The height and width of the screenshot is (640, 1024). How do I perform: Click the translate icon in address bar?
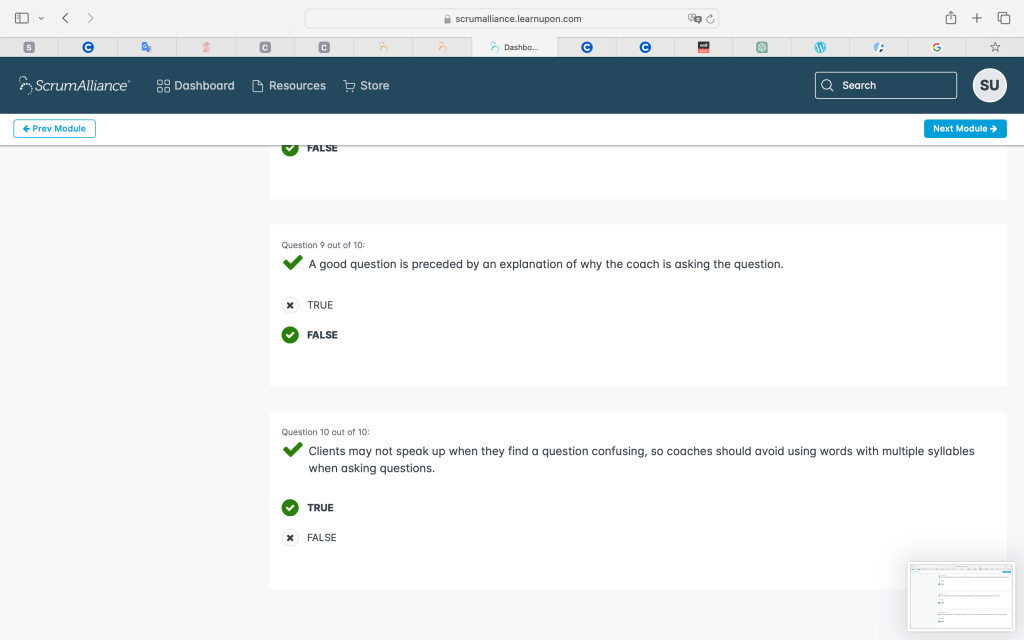pos(694,18)
